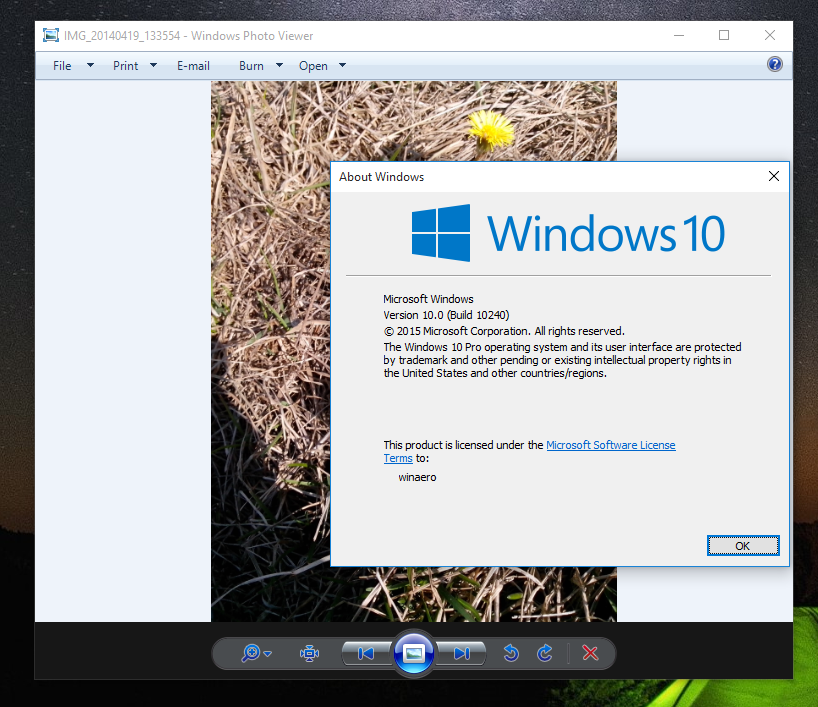Expand the Burn dropdown arrow
818x707 pixels.
click(x=279, y=65)
